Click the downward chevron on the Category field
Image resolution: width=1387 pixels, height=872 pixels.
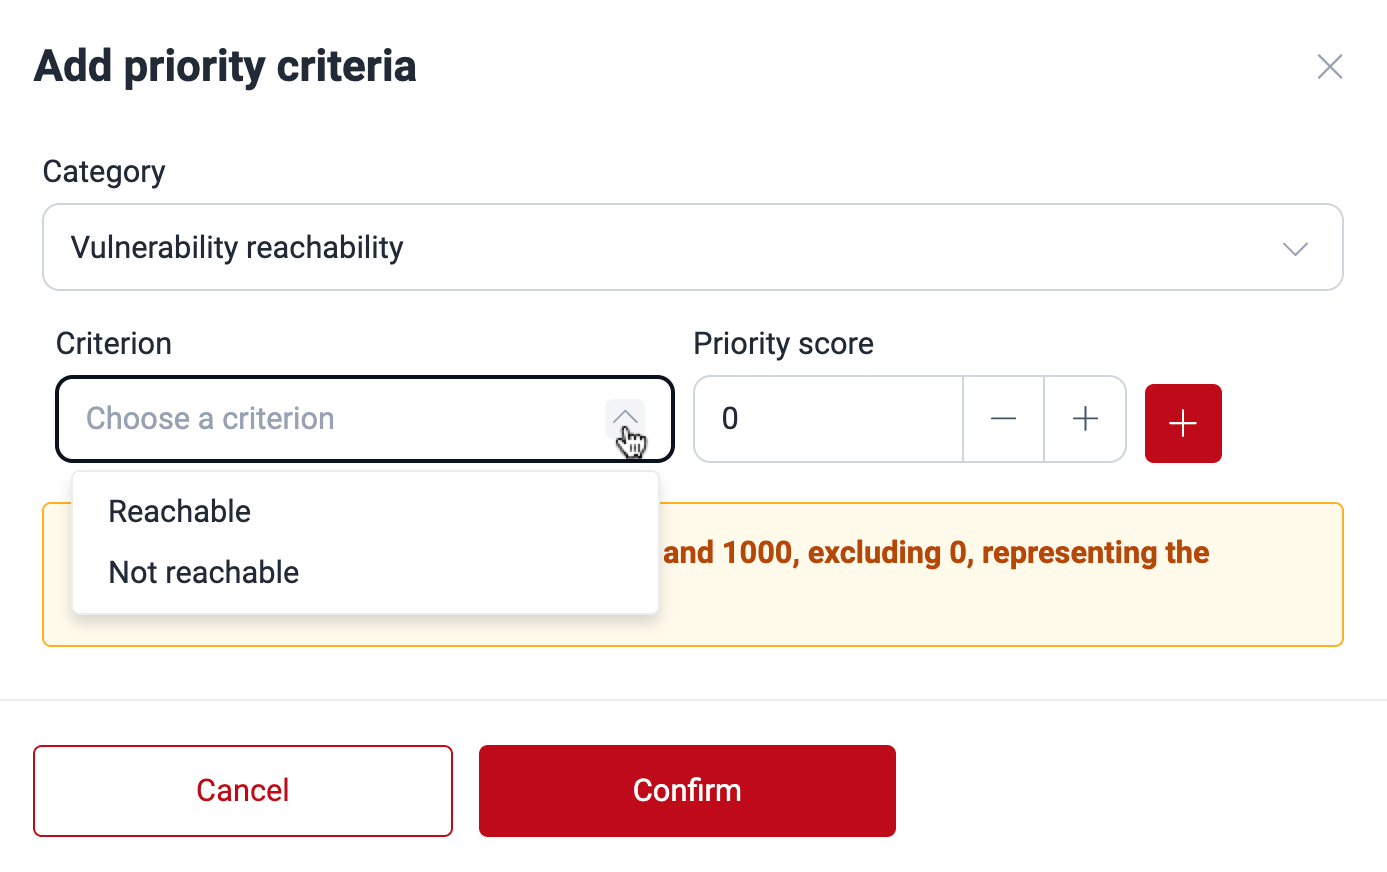click(1295, 249)
